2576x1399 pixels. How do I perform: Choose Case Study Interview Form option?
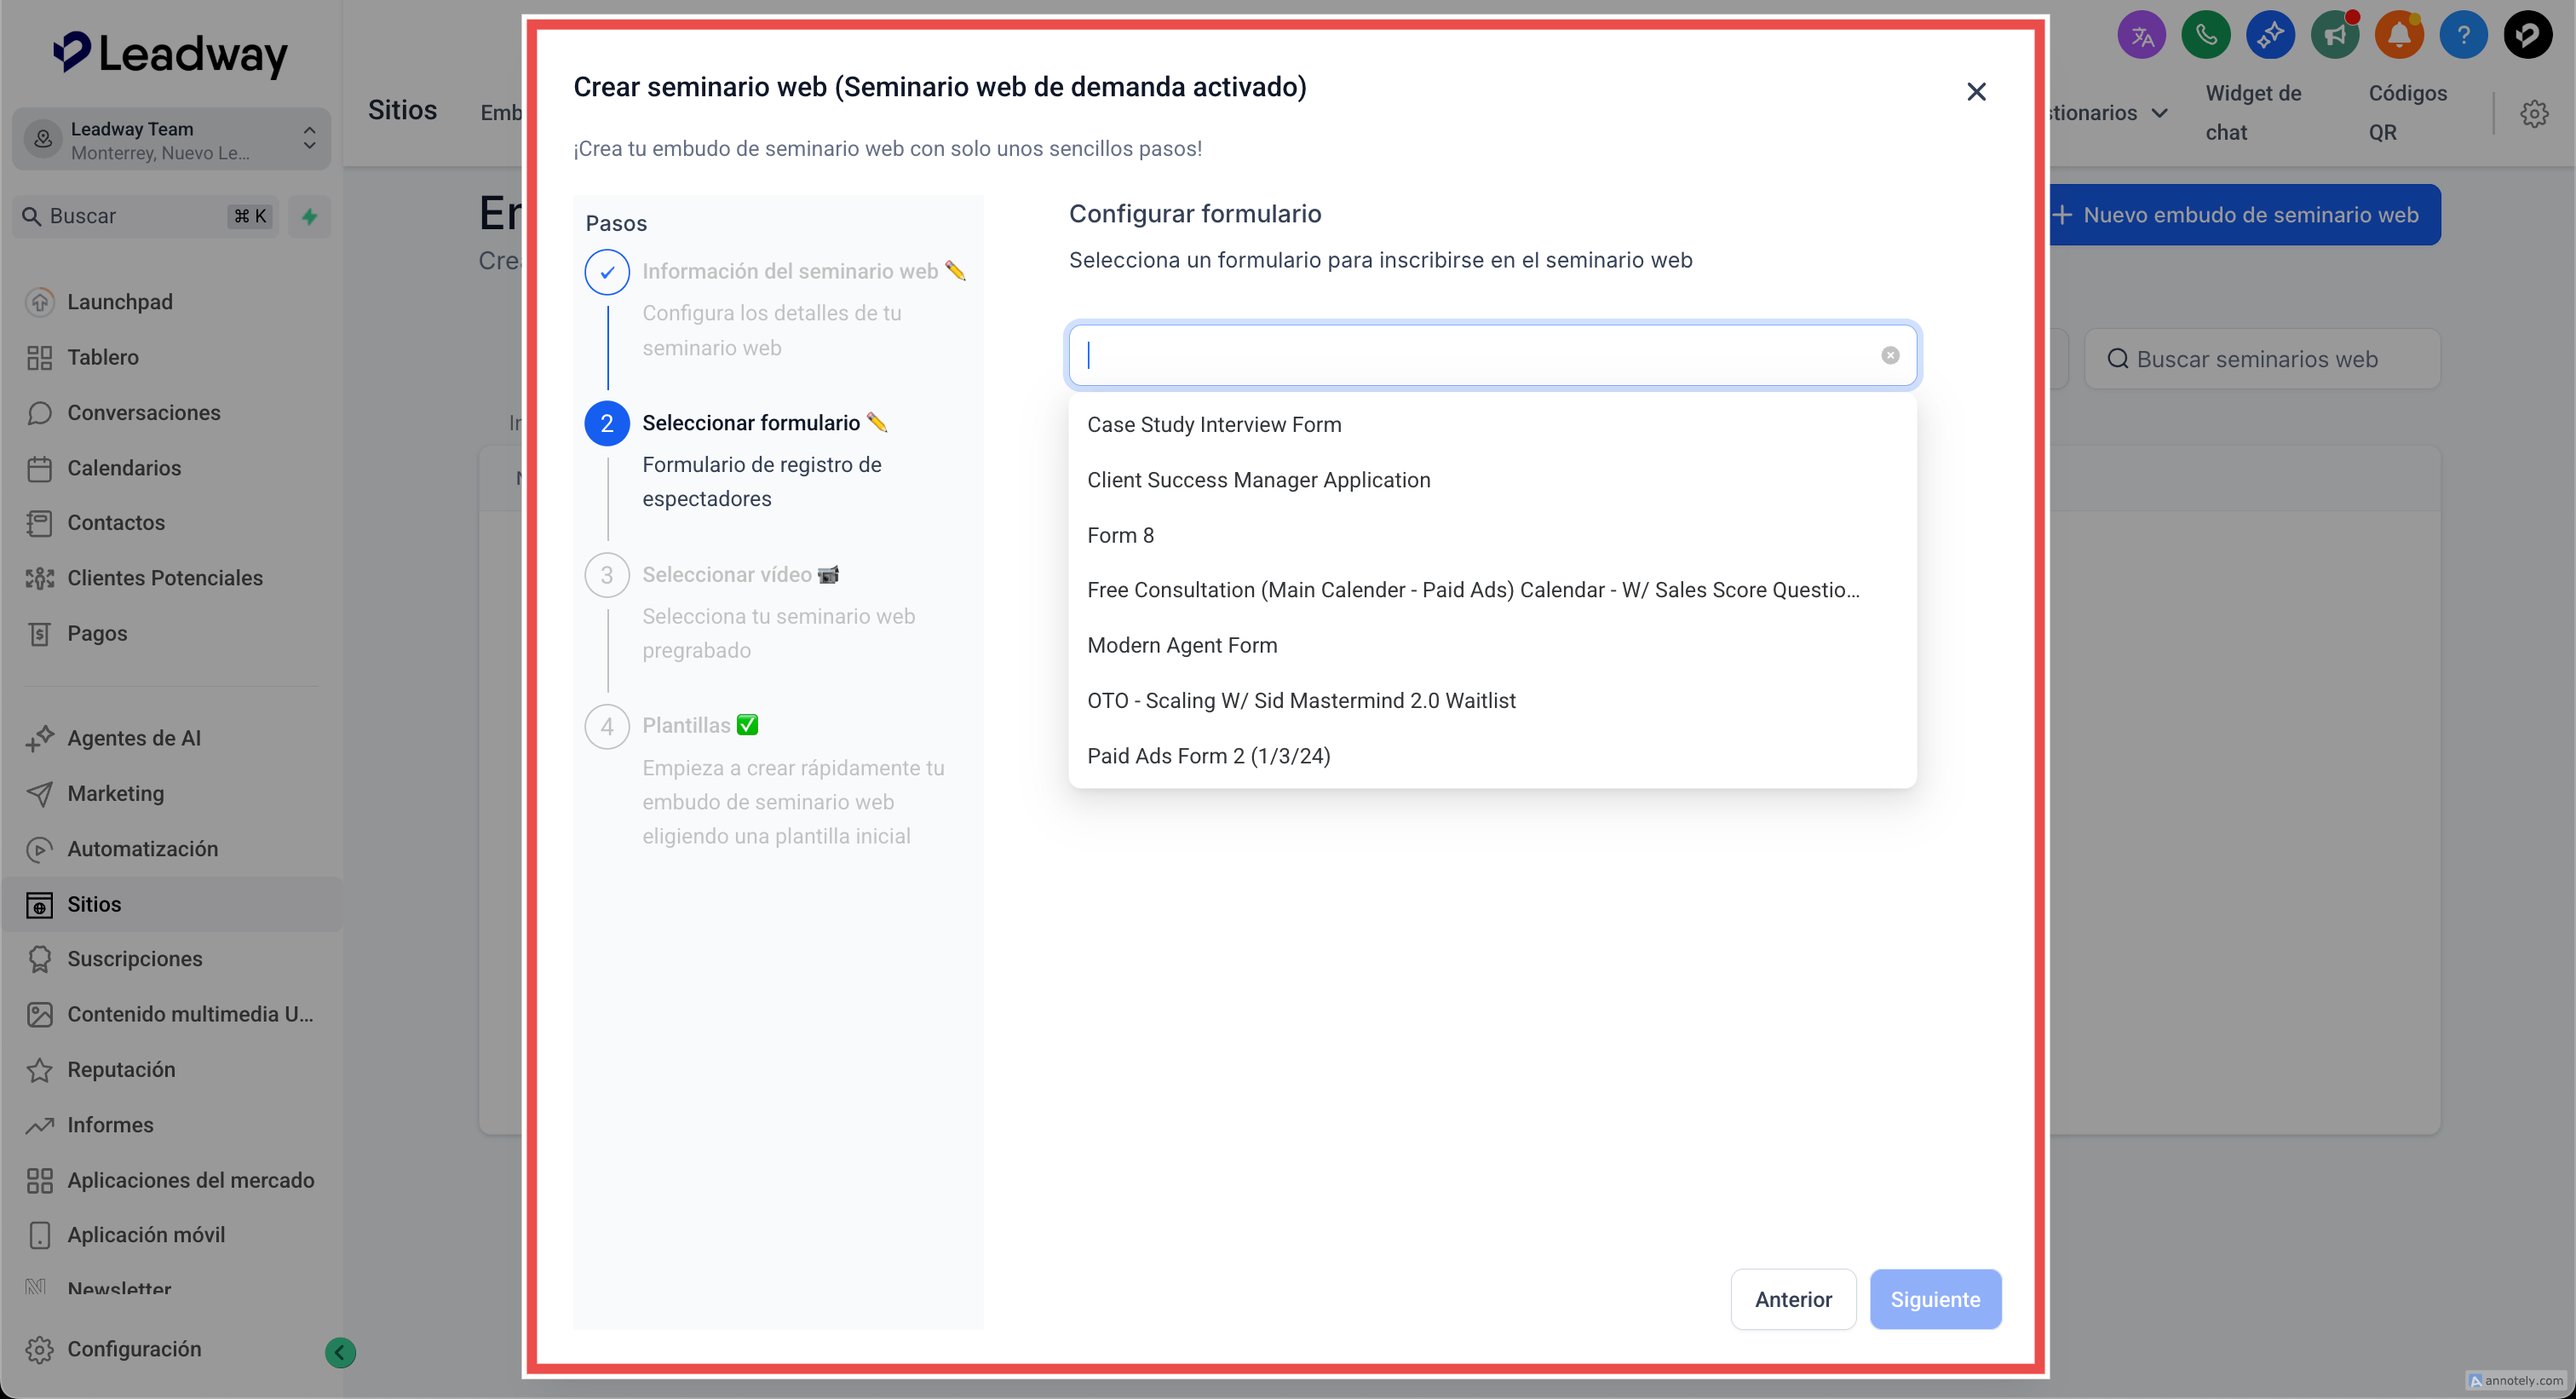pyautogui.click(x=1213, y=424)
